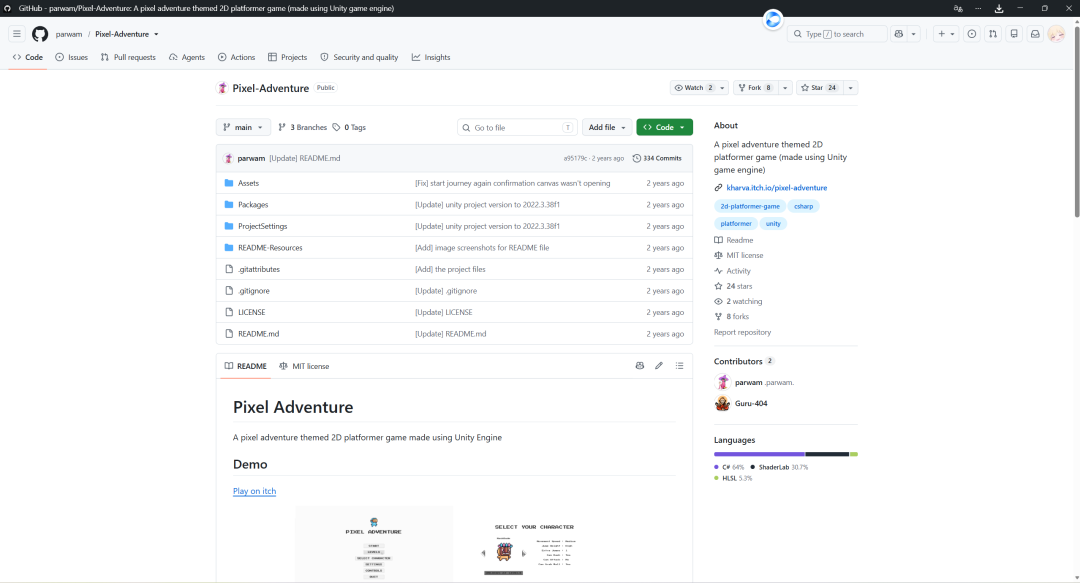This screenshot has height=583, width=1080.
Task: Open the Insights tab
Action: coord(431,57)
